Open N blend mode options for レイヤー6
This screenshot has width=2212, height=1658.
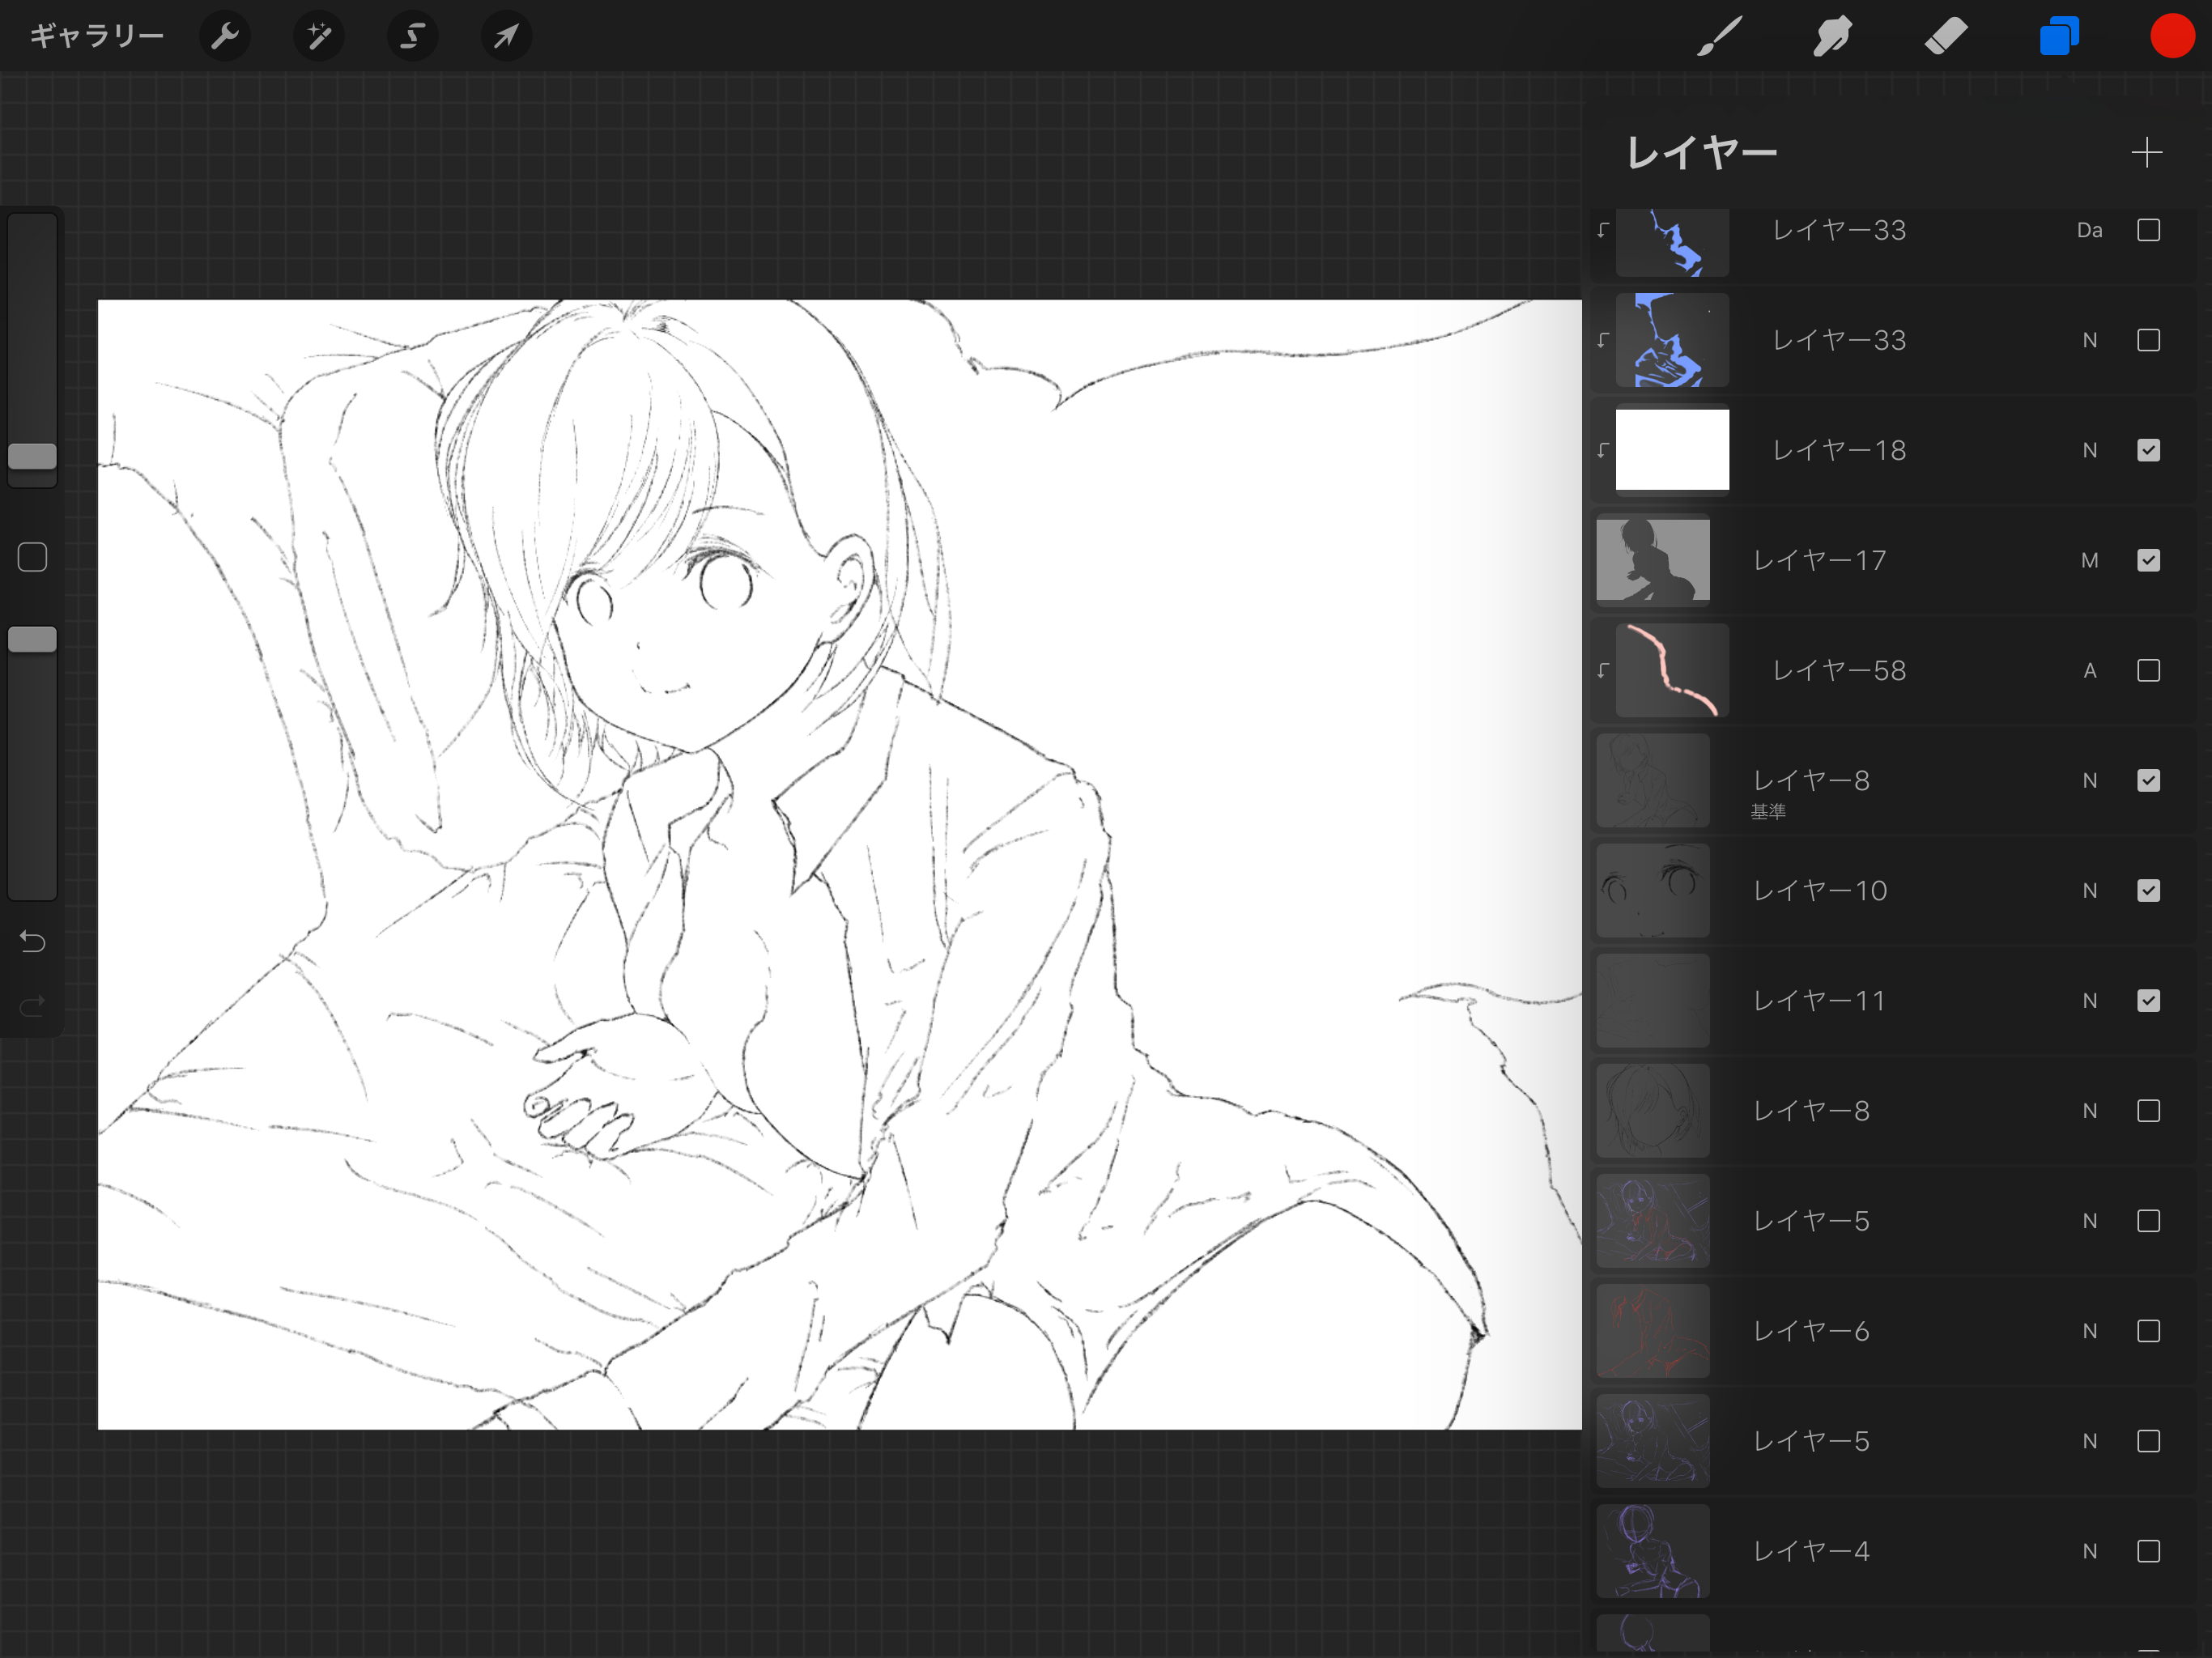pos(2089,1331)
